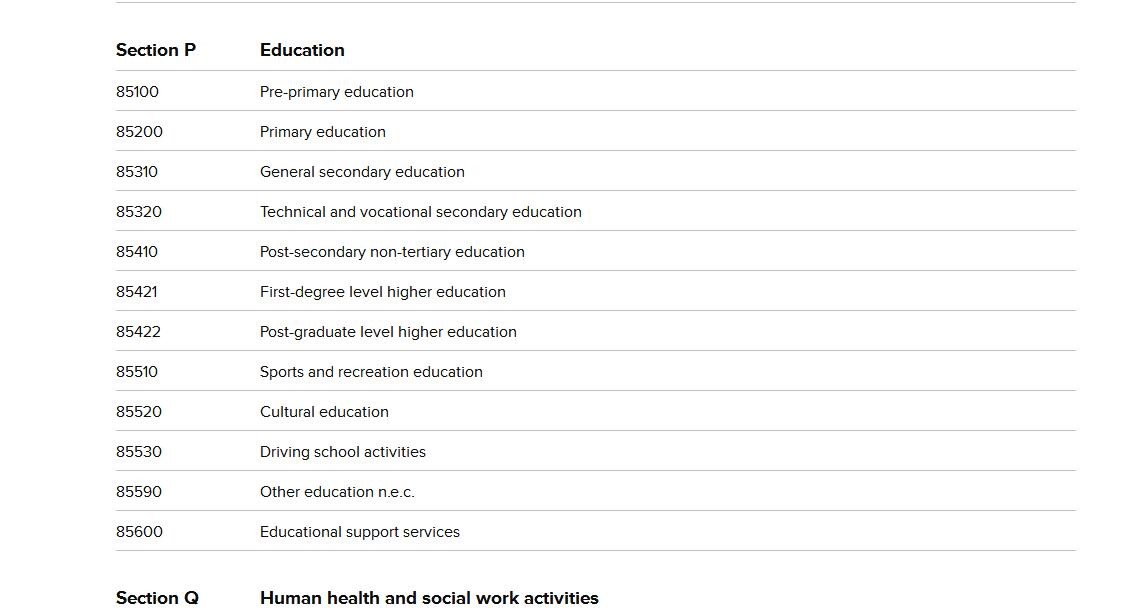This screenshot has height=610, width=1147.
Task: Click "Post-graduate level higher education" description
Action: pos(388,332)
